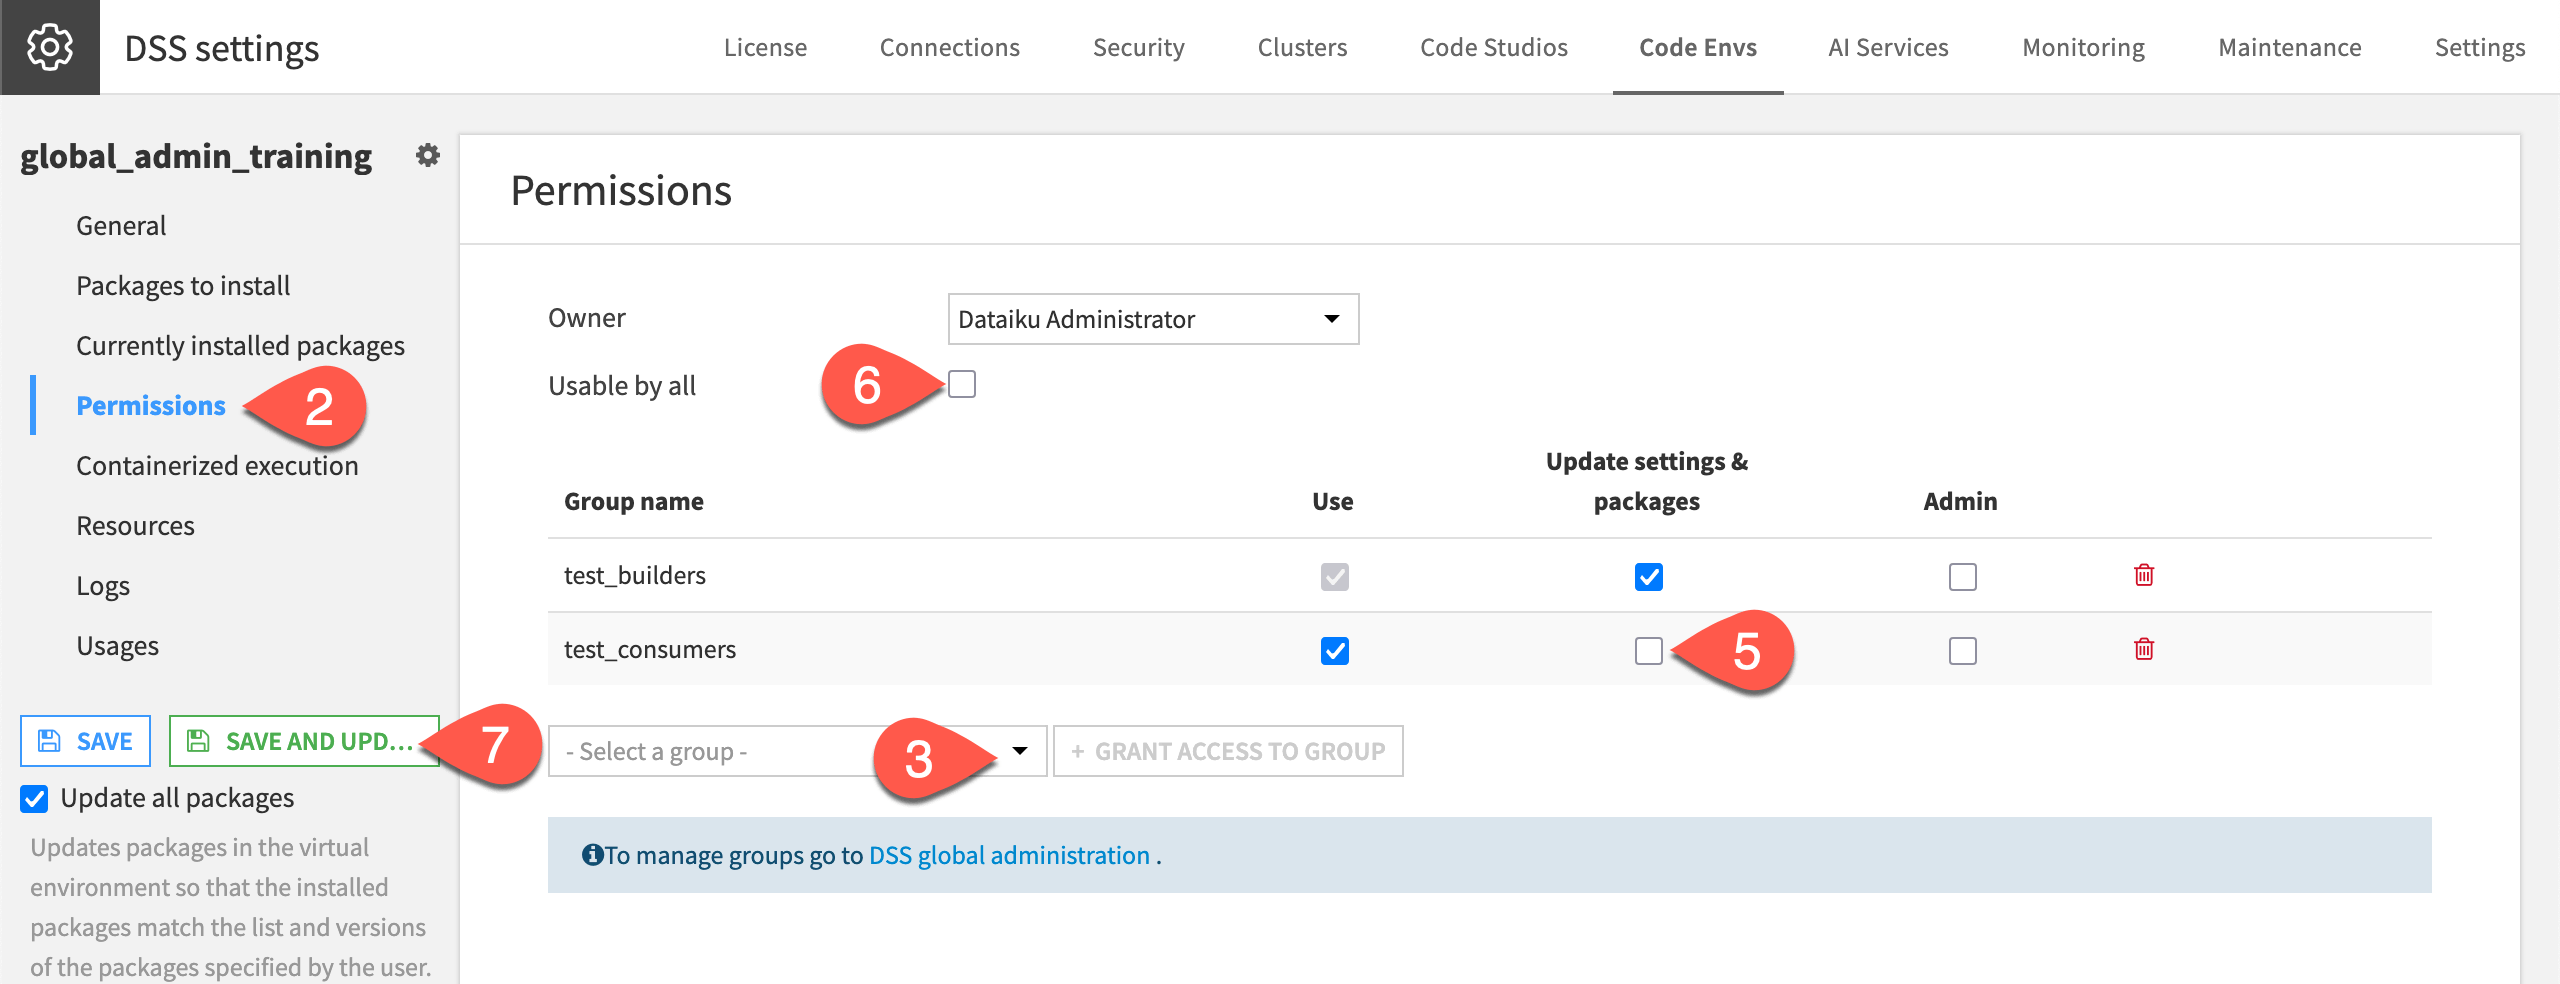Open the Maintenance tab

click(2289, 47)
